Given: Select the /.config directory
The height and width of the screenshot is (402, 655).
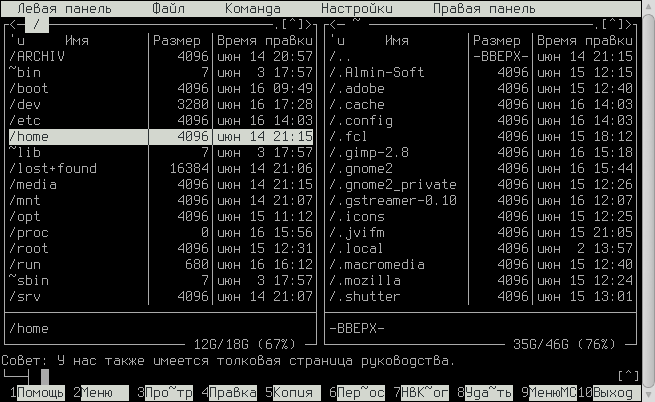Looking at the screenshot, I should [481, 120].
